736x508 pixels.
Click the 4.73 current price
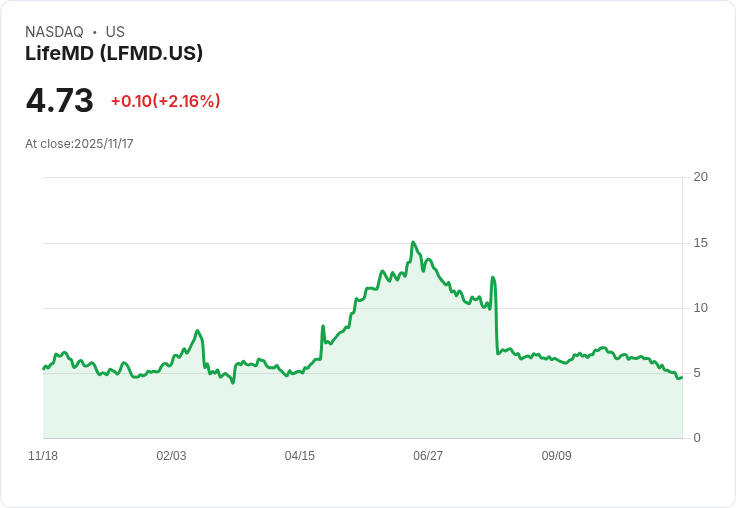59,100
